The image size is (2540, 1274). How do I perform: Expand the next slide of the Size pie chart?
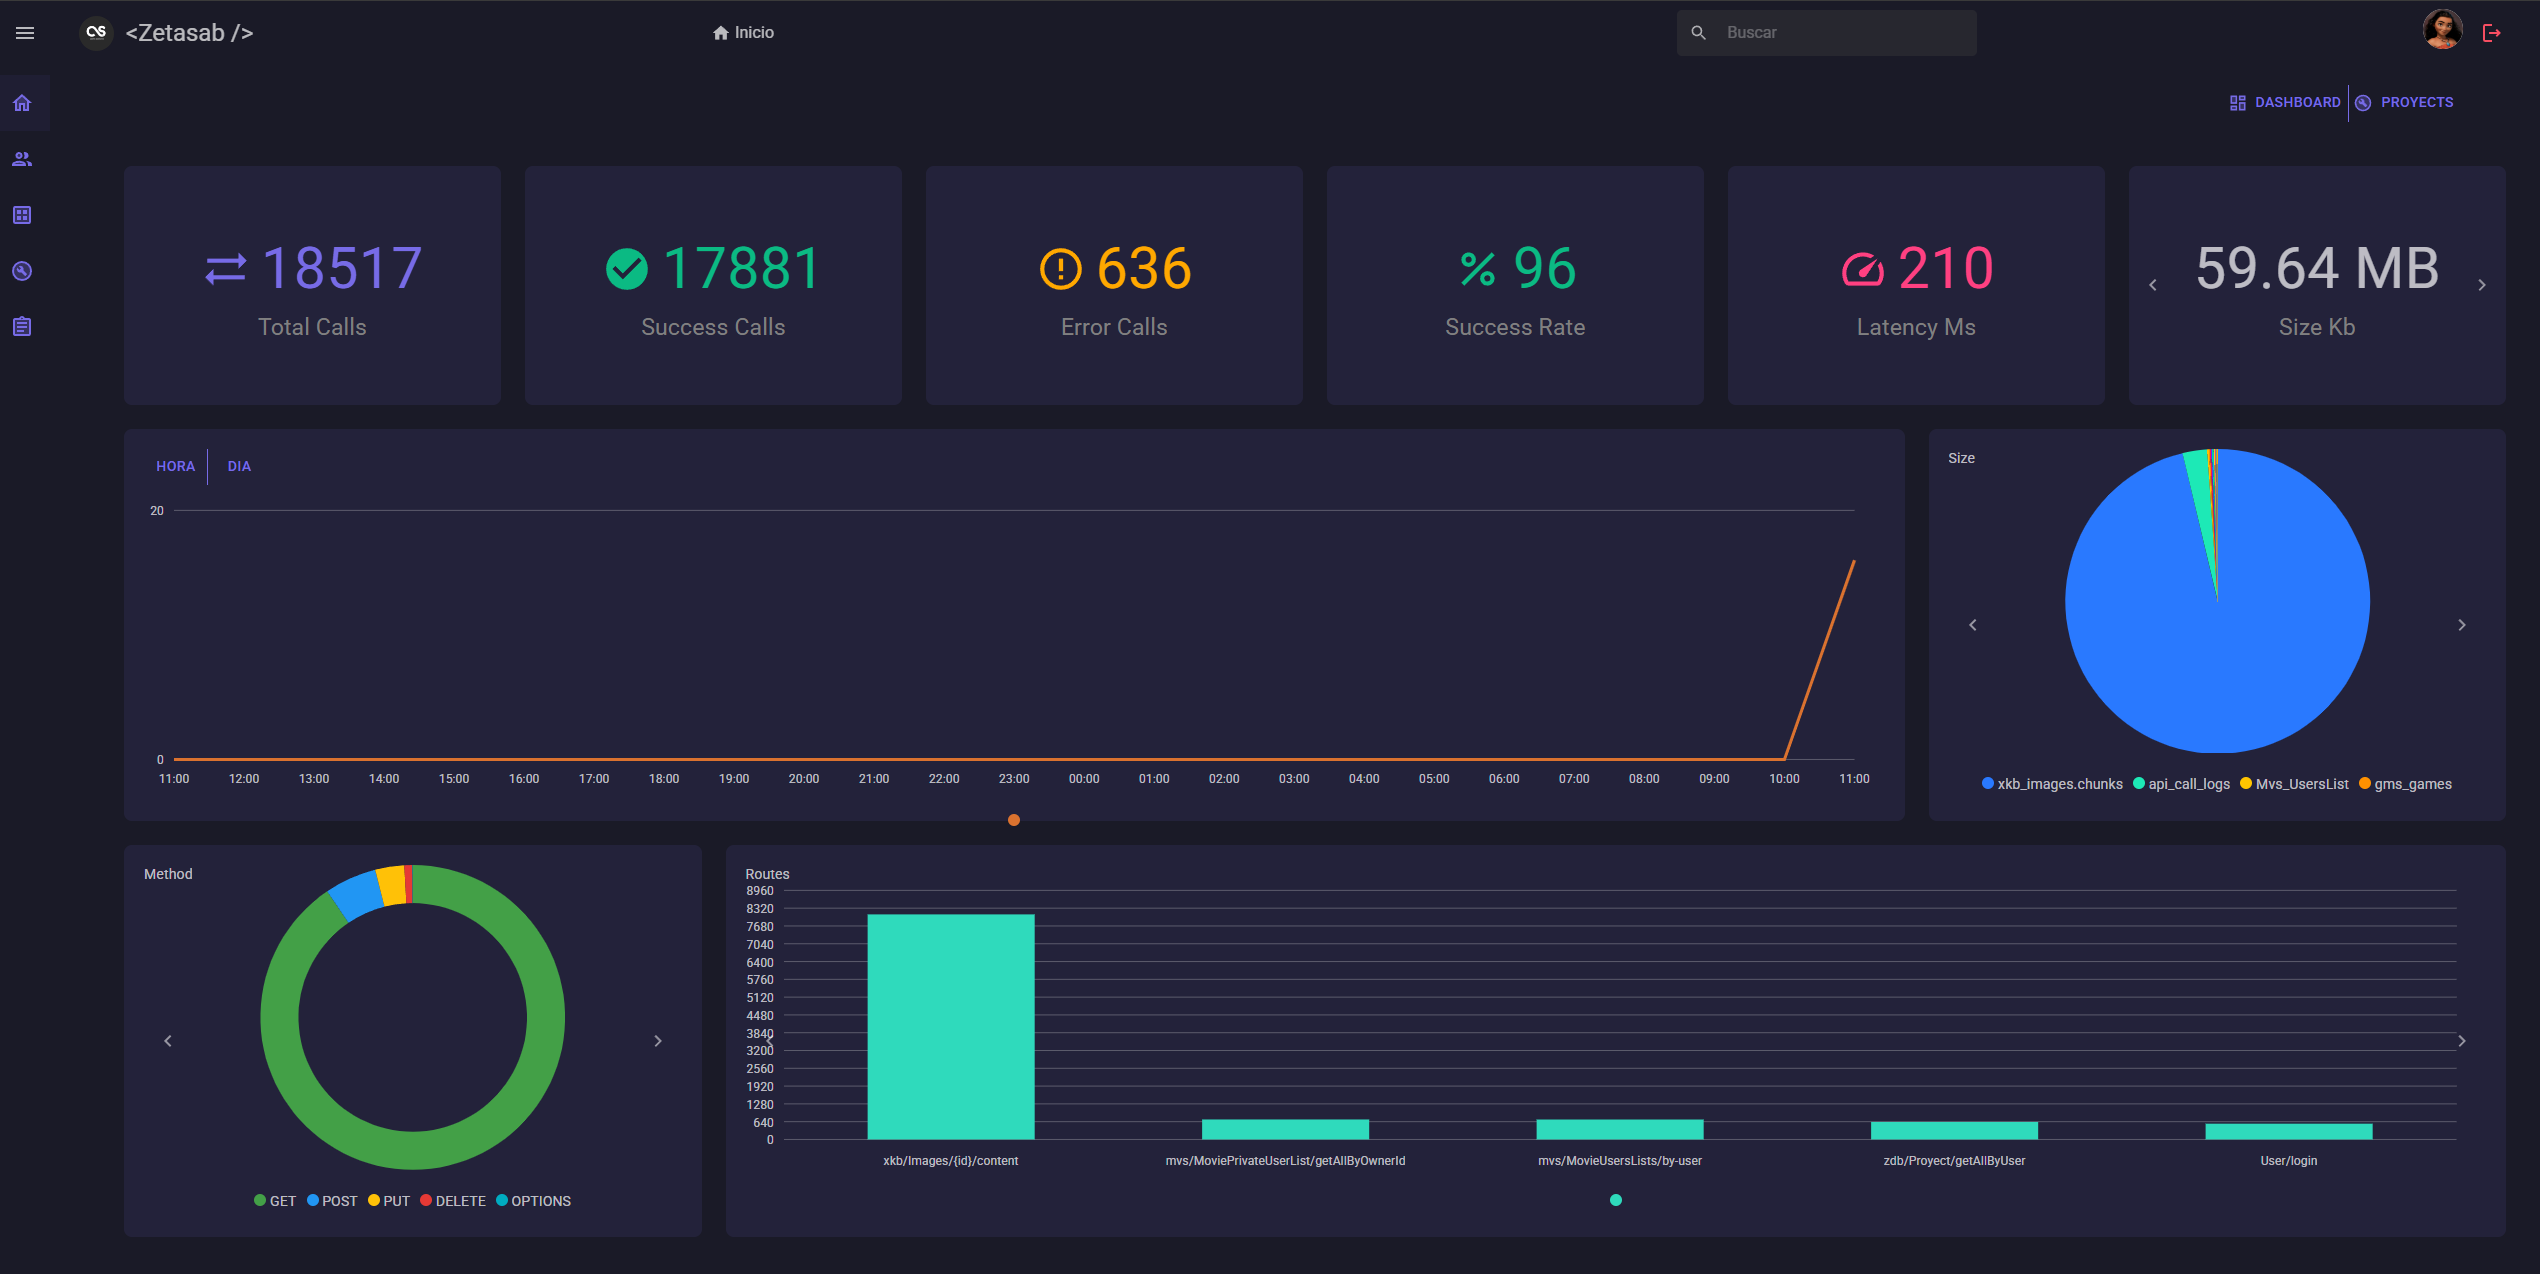(x=2462, y=624)
